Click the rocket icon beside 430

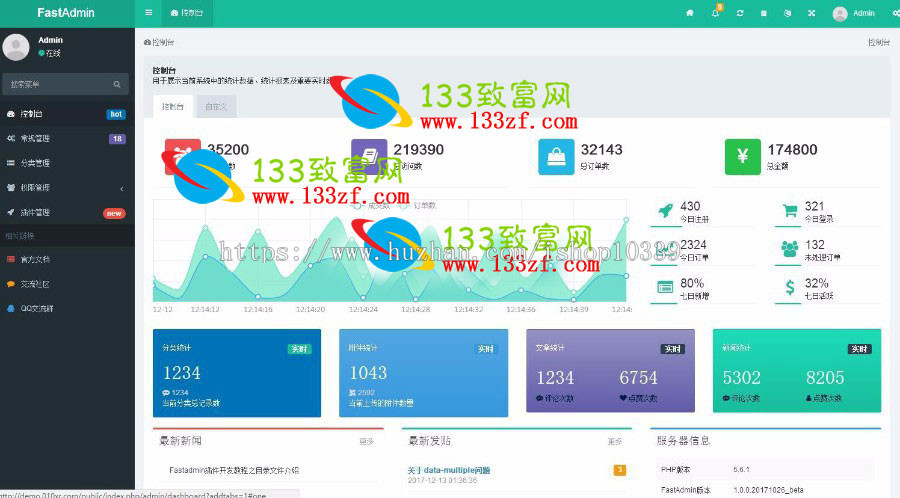pos(665,211)
